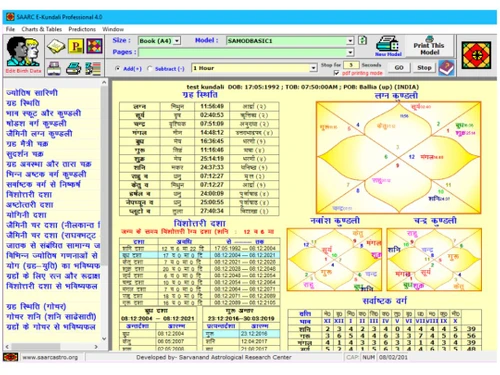
Task: Click highlighted 23:12:2016 pratyantar cell
Action: click(259, 333)
